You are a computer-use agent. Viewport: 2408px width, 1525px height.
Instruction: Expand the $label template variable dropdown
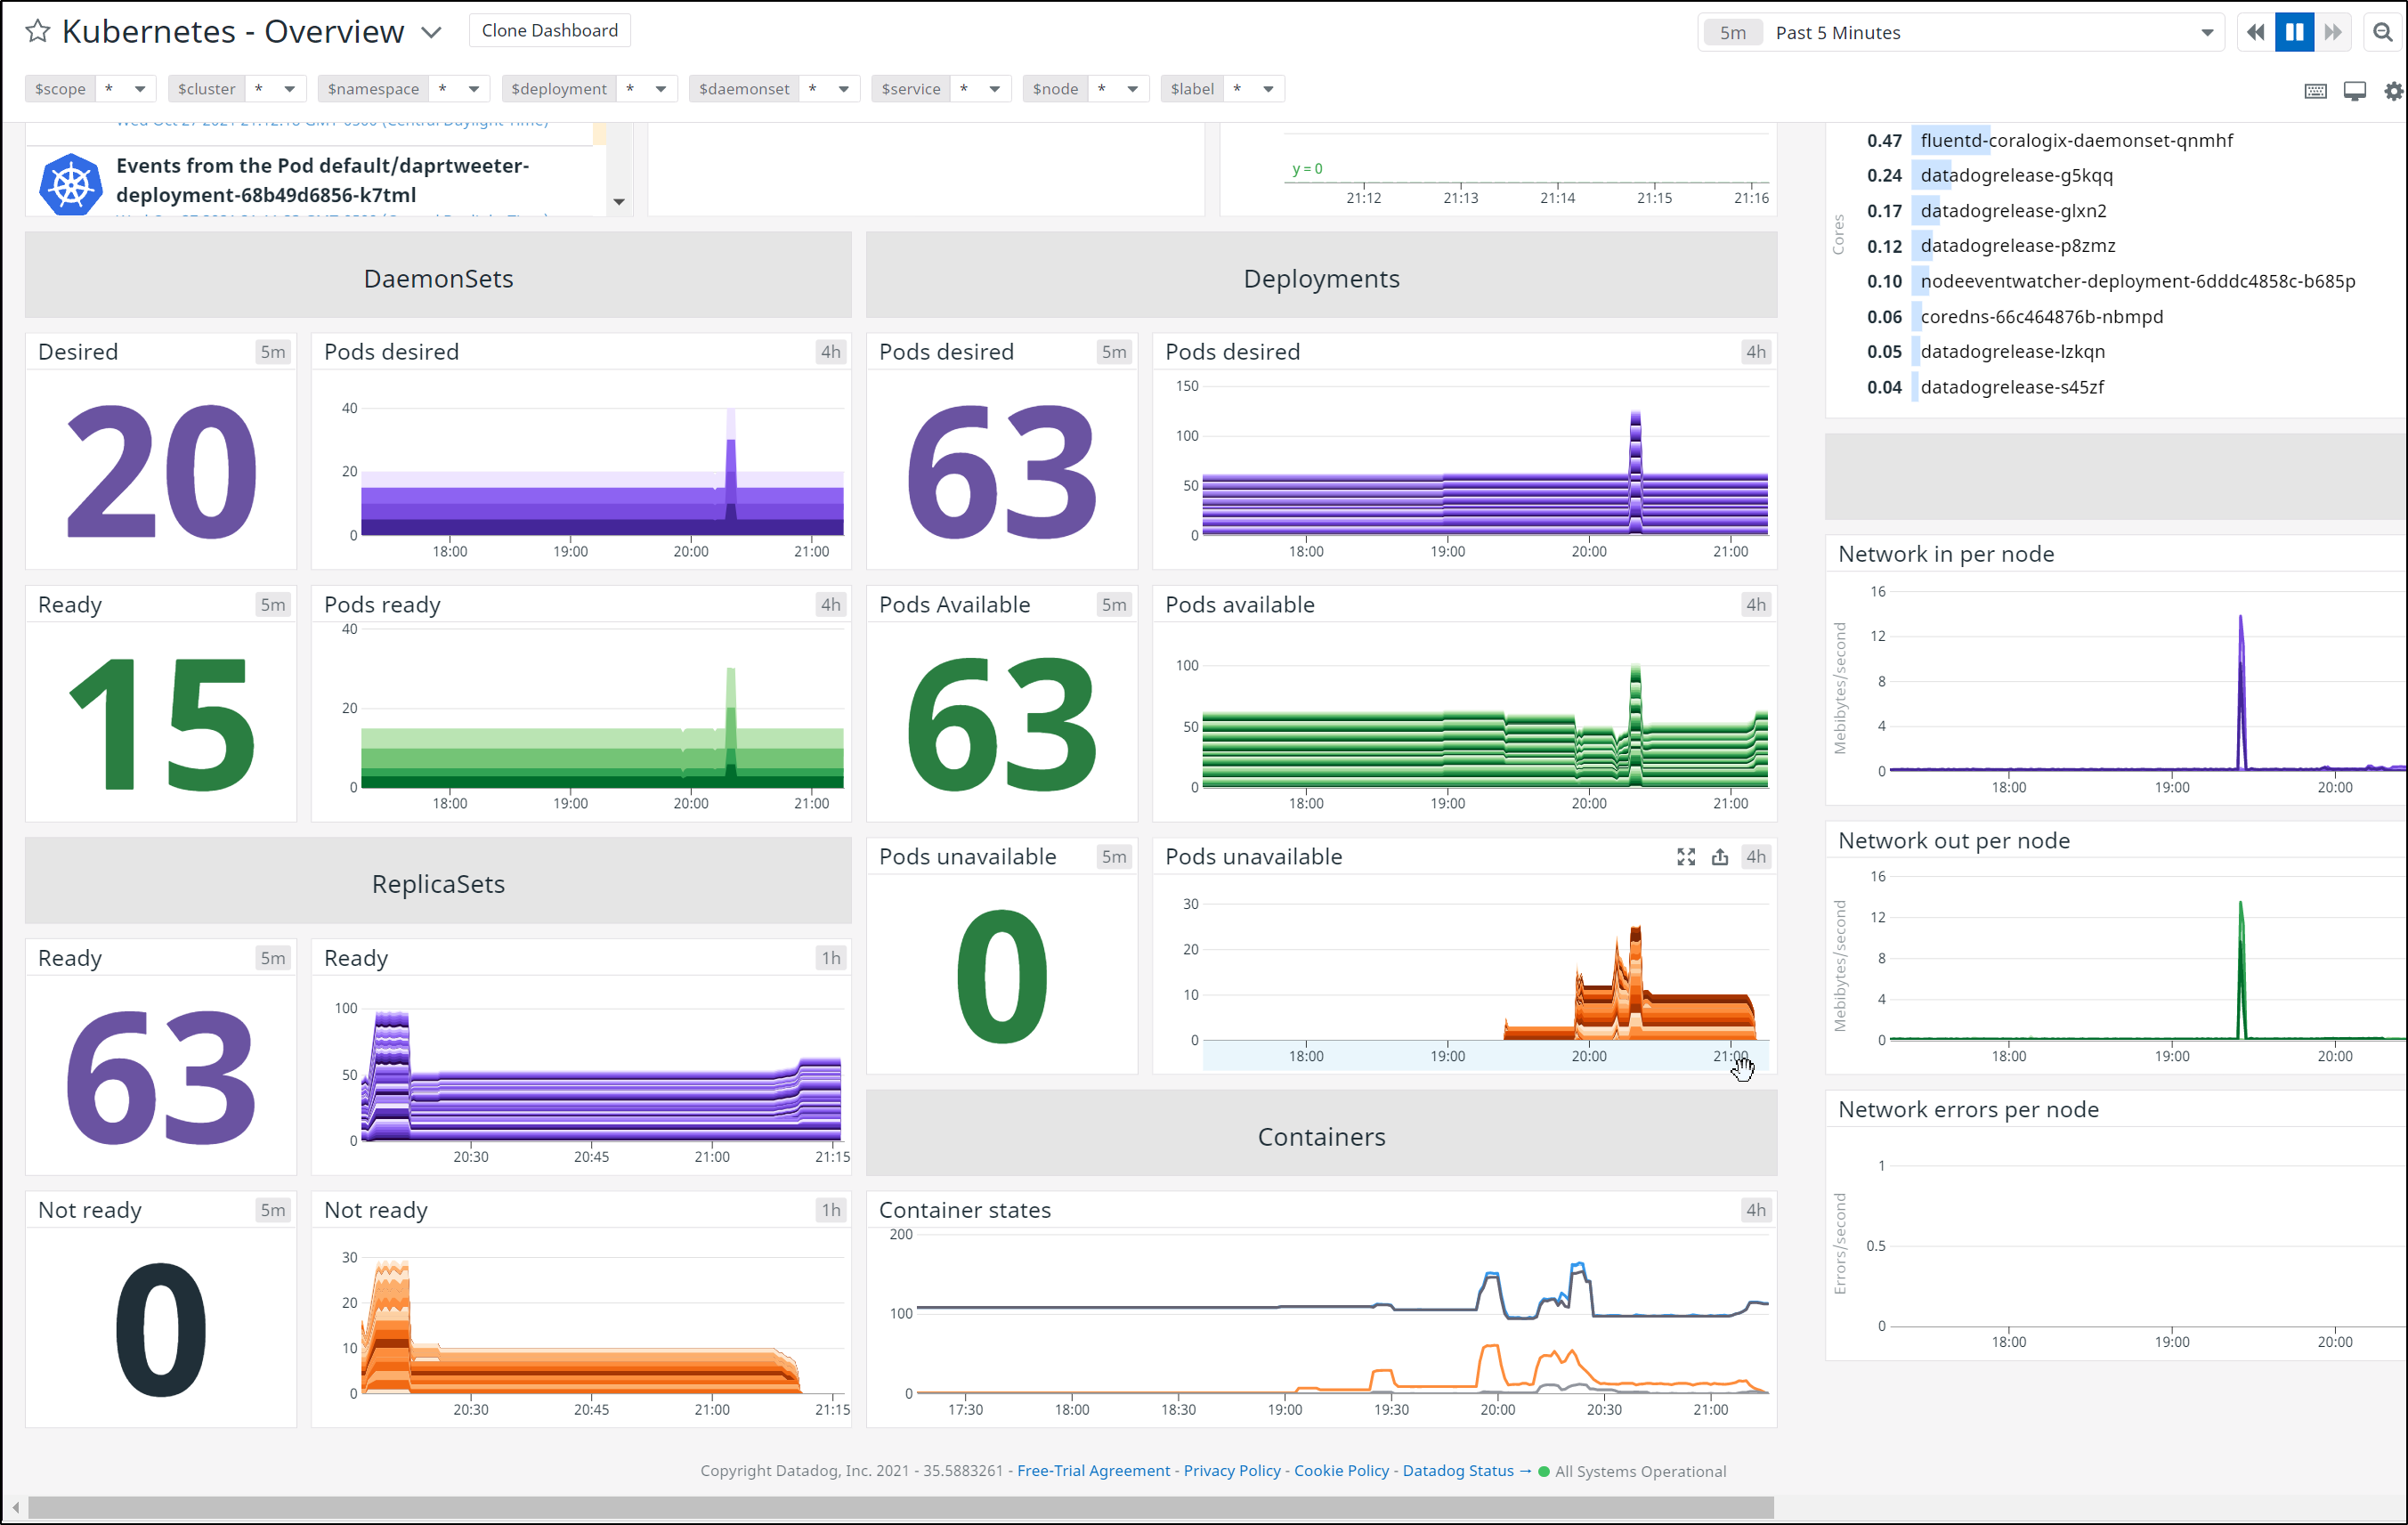[x=1268, y=89]
